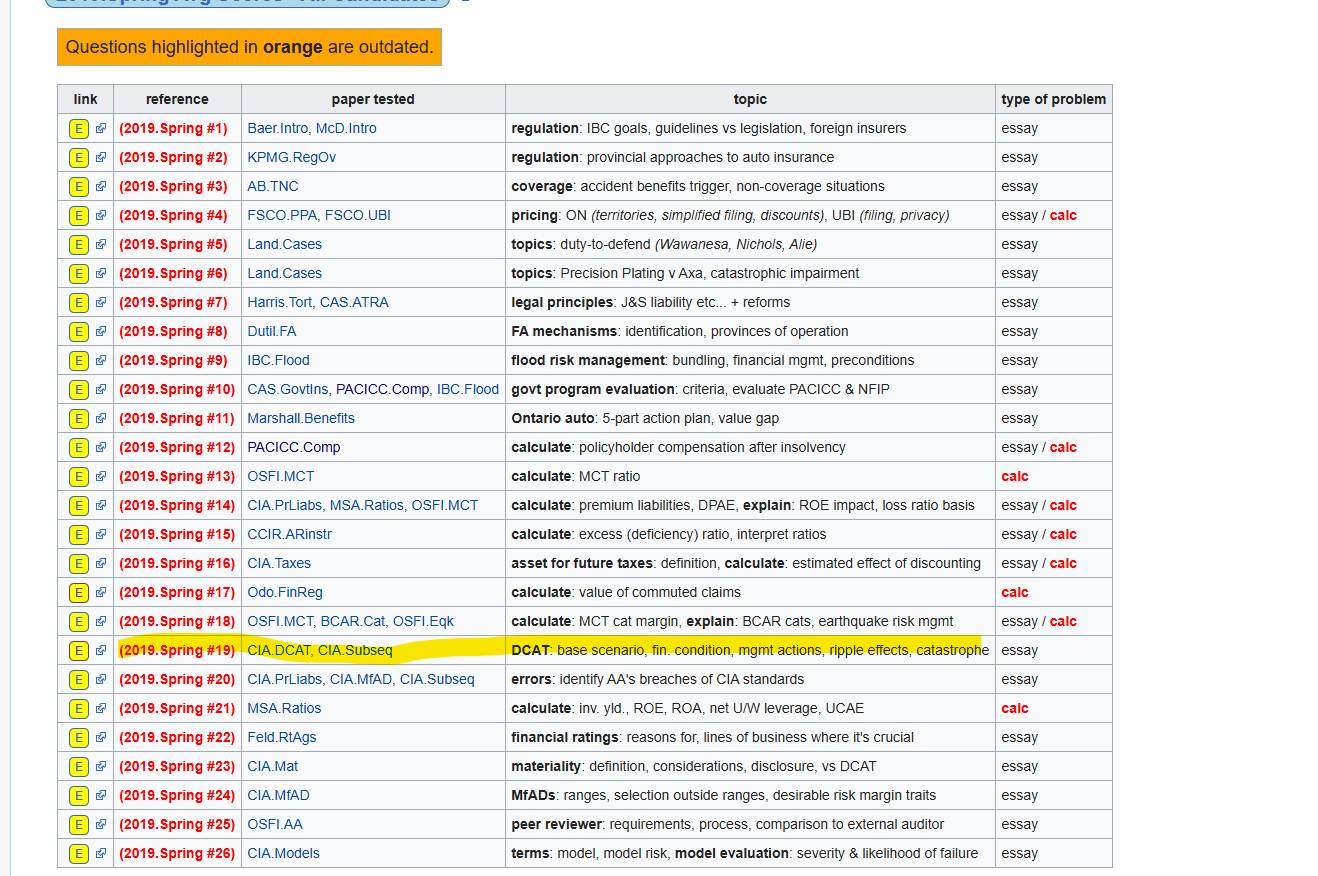Click yellow E icon for 2019.Spring #7

[79, 302]
